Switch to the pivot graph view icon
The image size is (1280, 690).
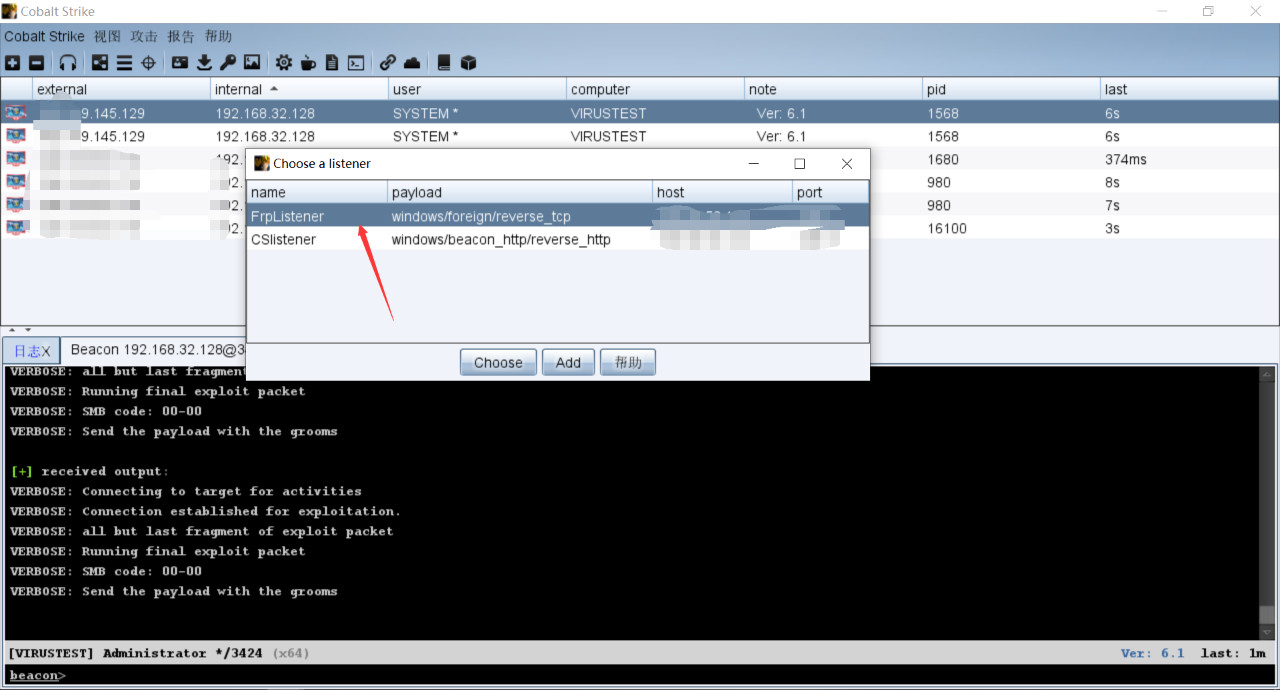pyautogui.click(x=100, y=62)
